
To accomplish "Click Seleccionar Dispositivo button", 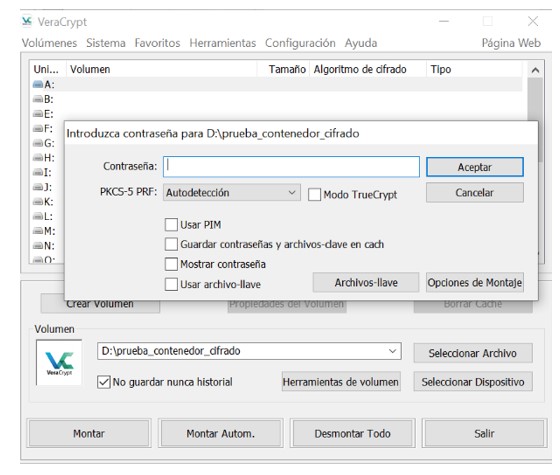I will 473,382.
